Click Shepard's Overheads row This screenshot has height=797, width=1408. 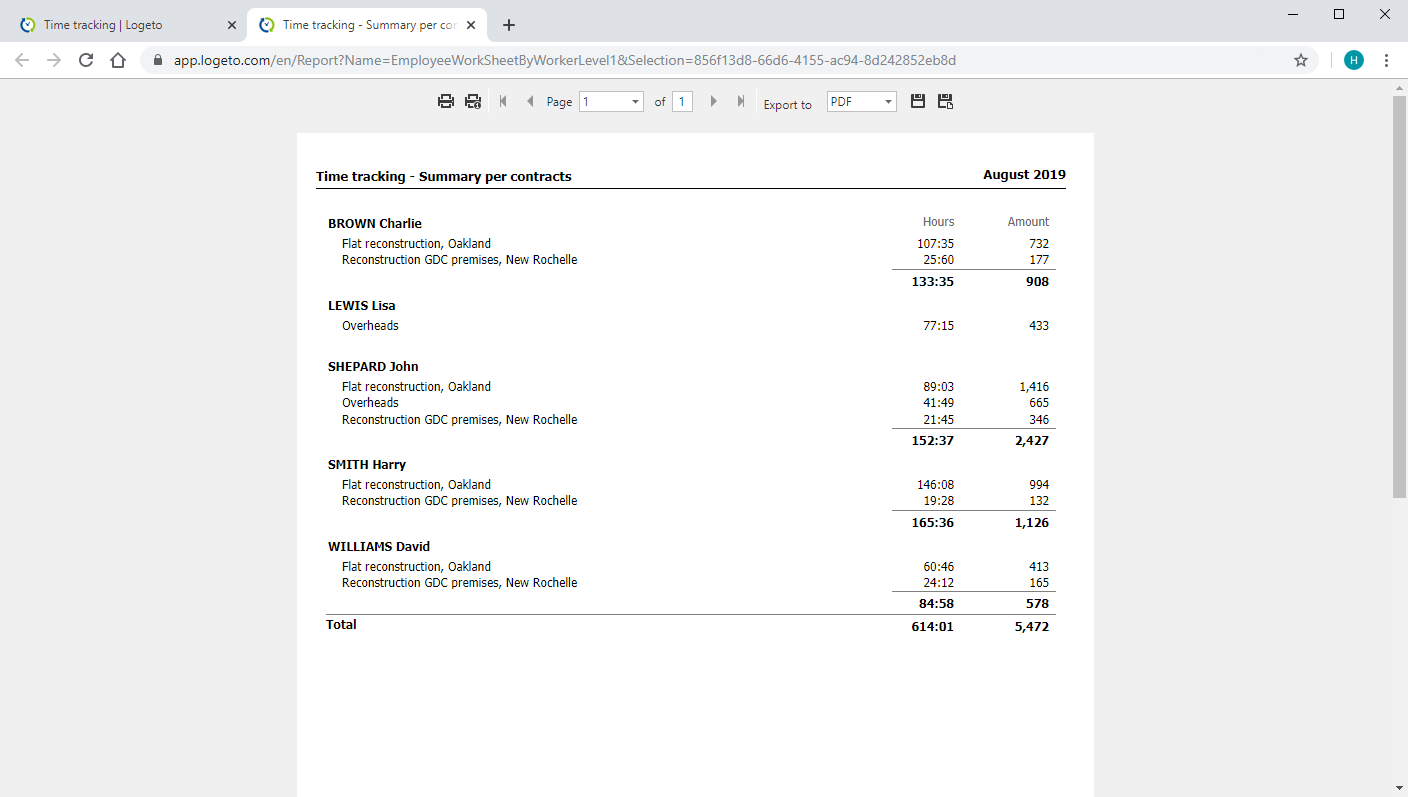click(x=370, y=402)
